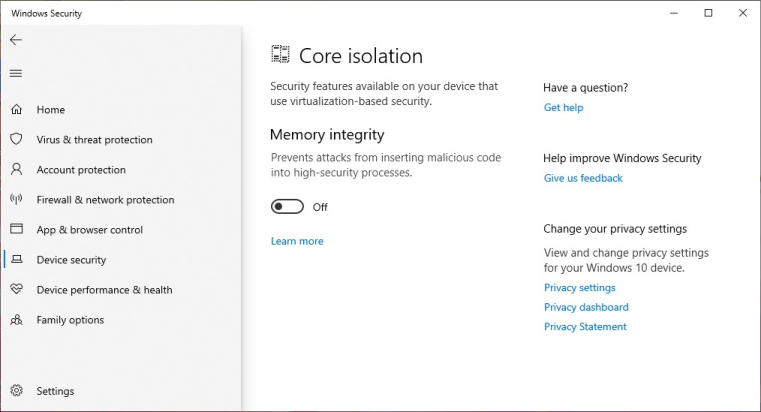Screen dimensions: 761x412
Task: Click the App & browser control window icon
Action: (x=17, y=229)
